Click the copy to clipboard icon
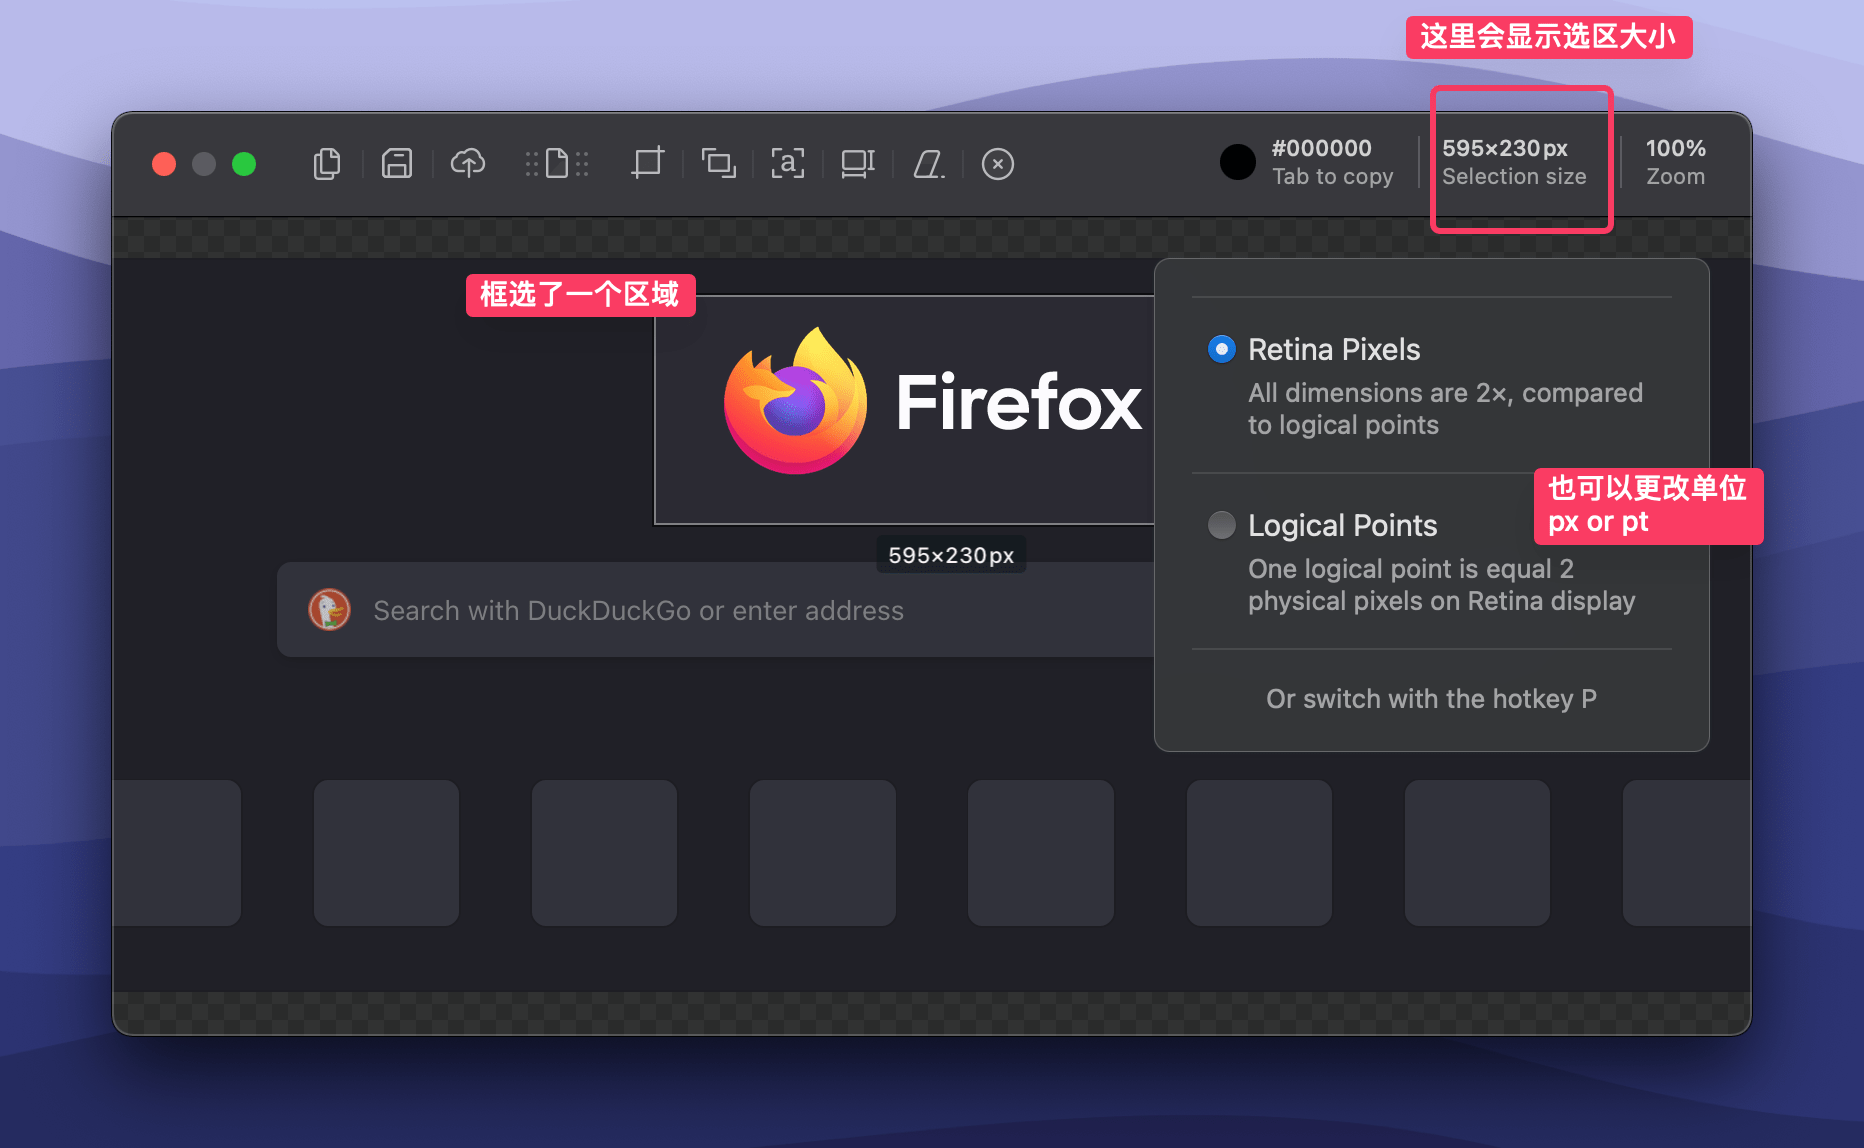The image size is (1864, 1148). click(327, 163)
